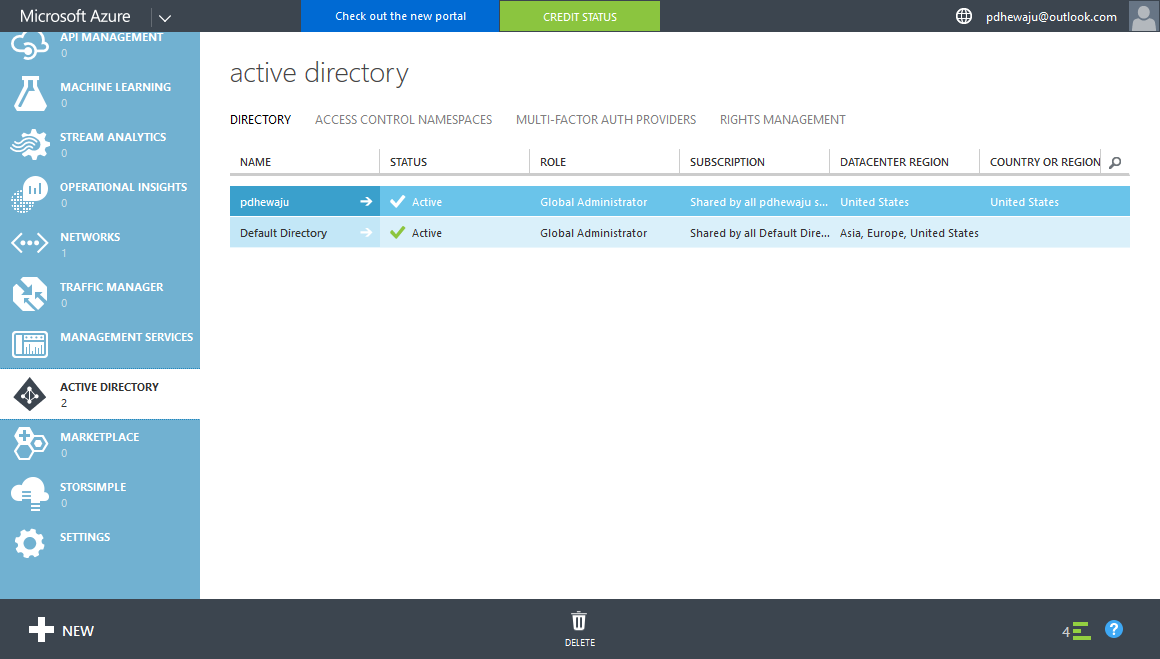Open the user avatar picture

click(1144, 16)
